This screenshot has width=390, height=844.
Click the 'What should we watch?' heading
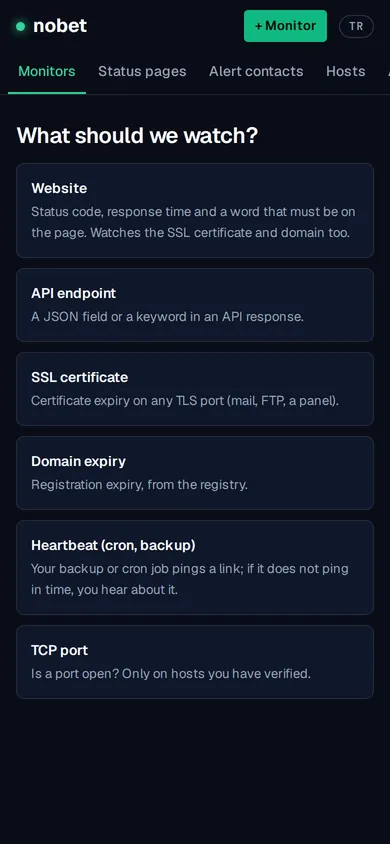138,136
